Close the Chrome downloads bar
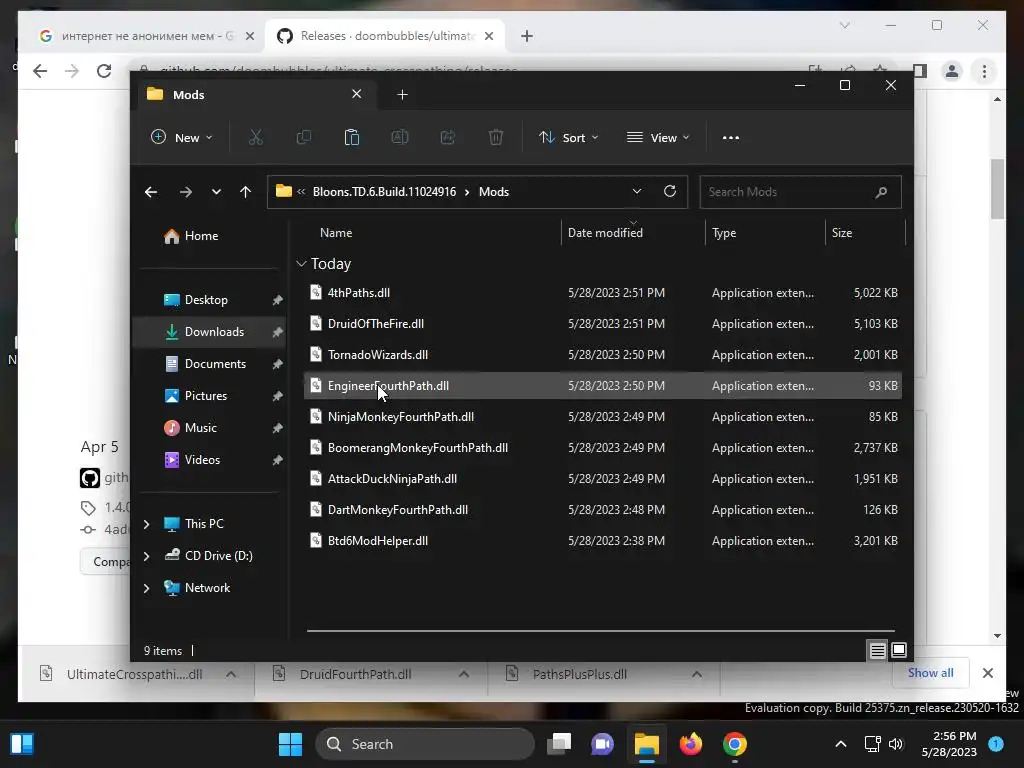 pos(987,673)
